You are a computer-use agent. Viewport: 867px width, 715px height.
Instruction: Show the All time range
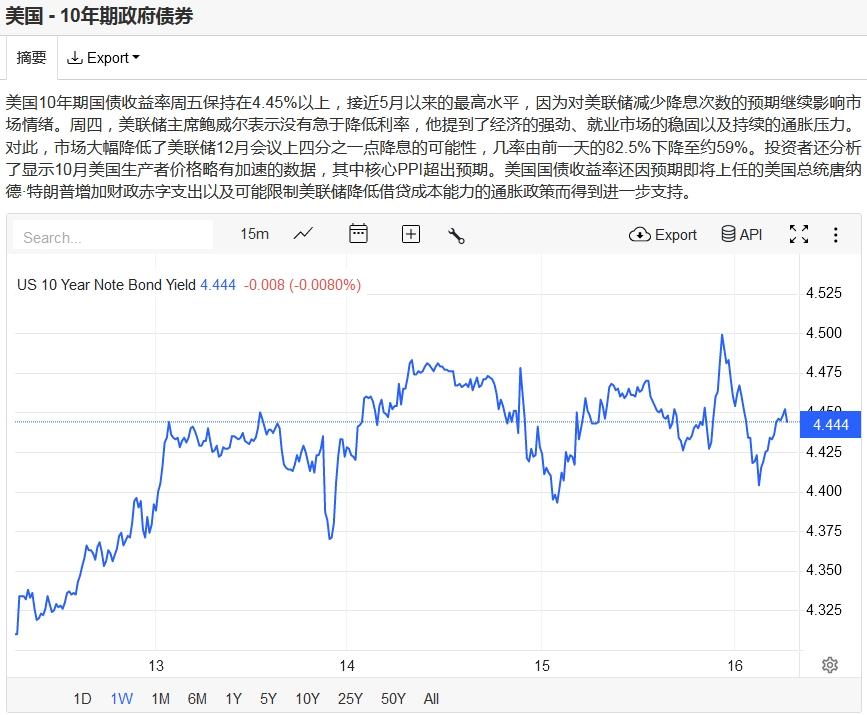pos(431,698)
